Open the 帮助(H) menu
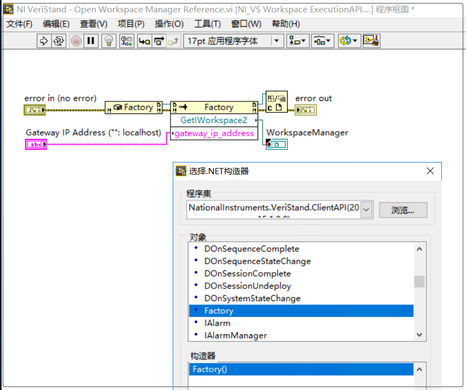 (x=286, y=24)
